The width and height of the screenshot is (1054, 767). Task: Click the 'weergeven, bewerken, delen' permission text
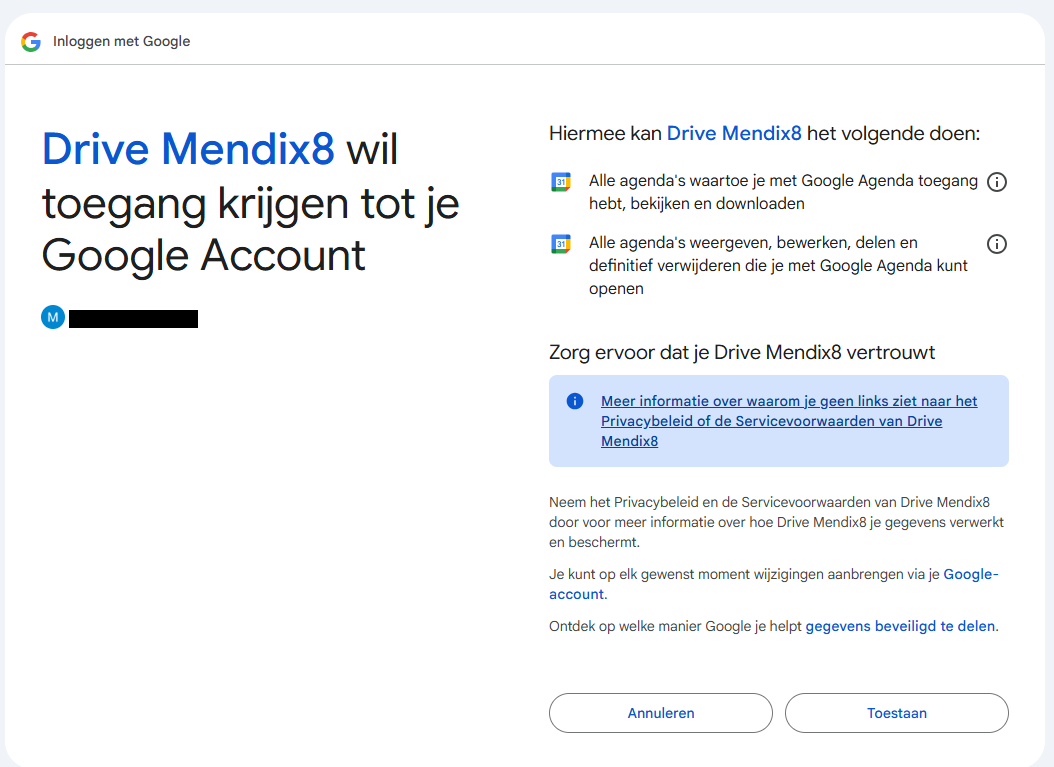pos(778,265)
